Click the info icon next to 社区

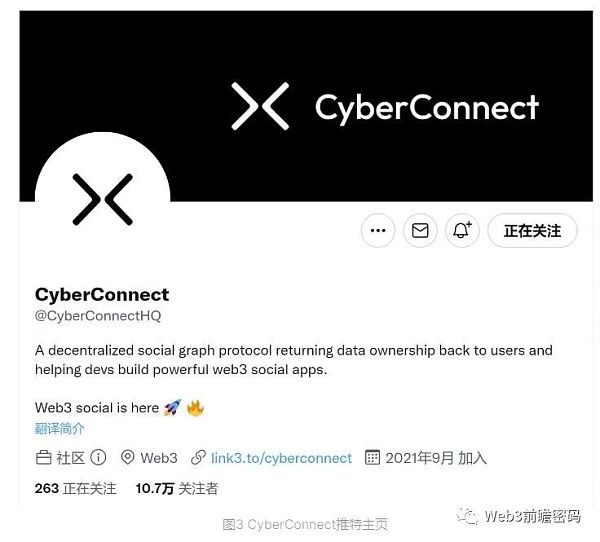pos(98,457)
